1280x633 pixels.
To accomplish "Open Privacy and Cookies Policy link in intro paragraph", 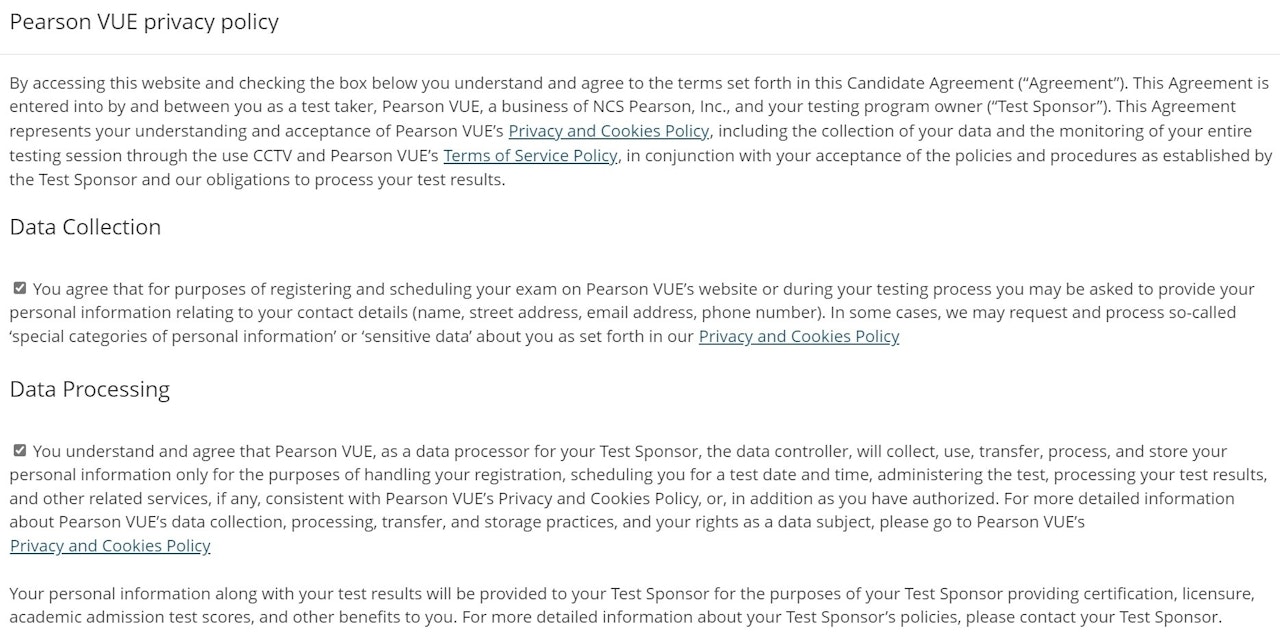I will click(x=608, y=131).
